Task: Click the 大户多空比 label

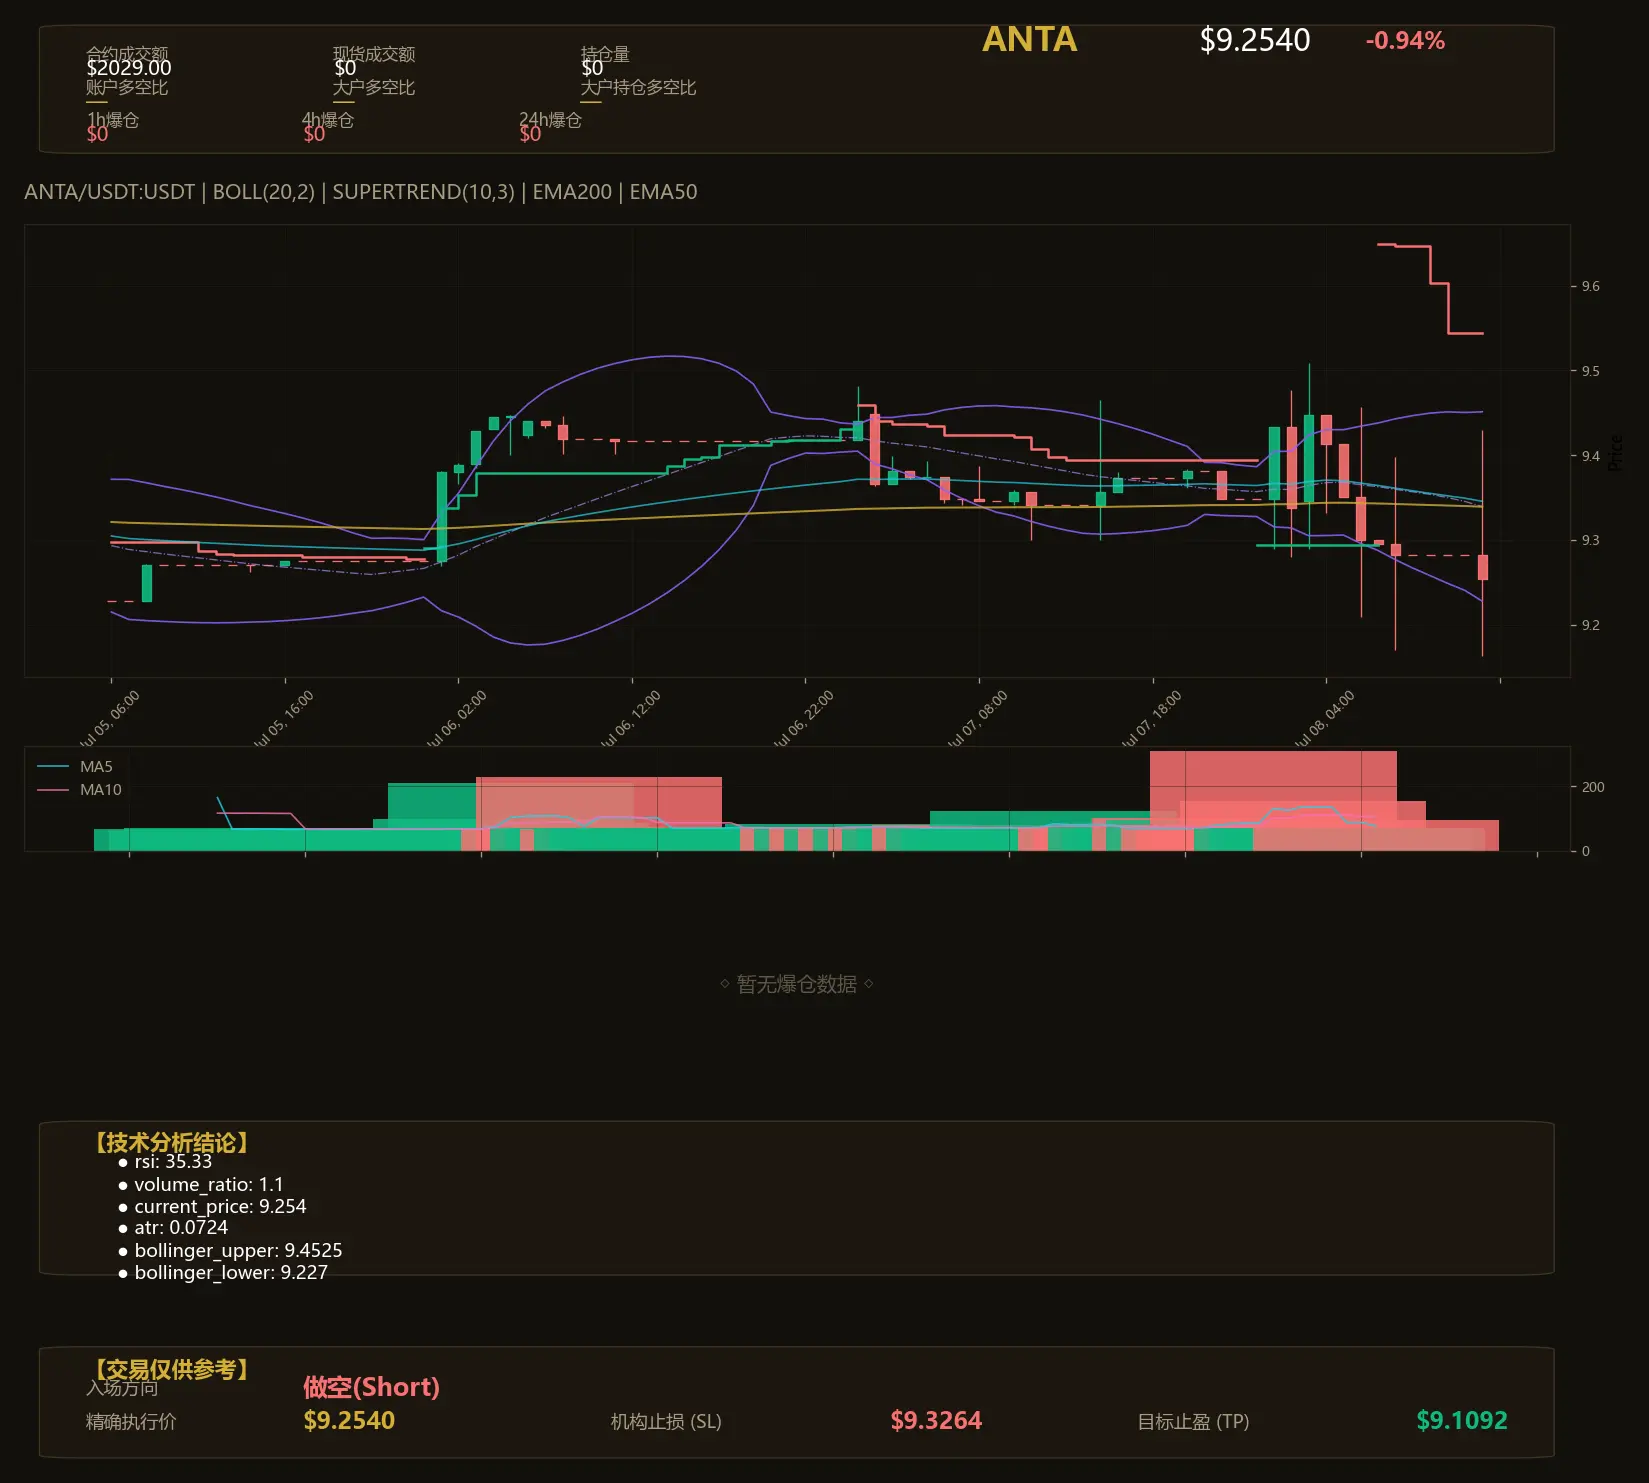Action: (374, 87)
